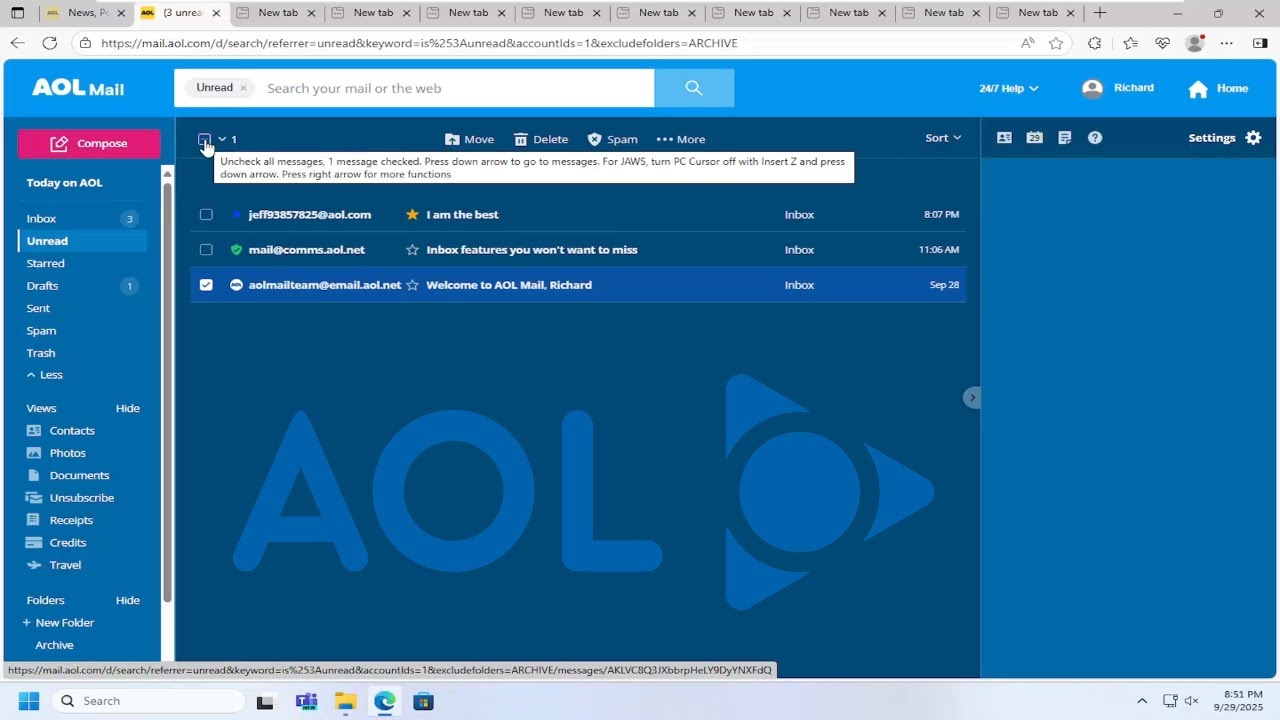The width and height of the screenshot is (1280, 720).
Task: Open Richard account profile
Action: pyautogui.click(x=1118, y=88)
